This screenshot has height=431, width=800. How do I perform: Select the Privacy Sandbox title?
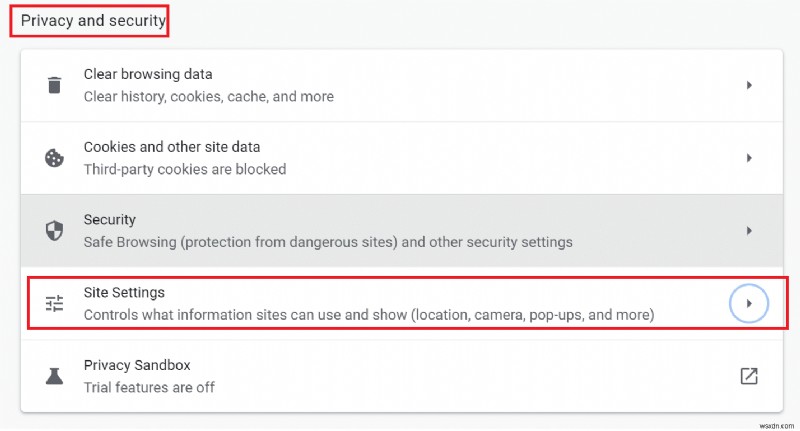click(137, 365)
